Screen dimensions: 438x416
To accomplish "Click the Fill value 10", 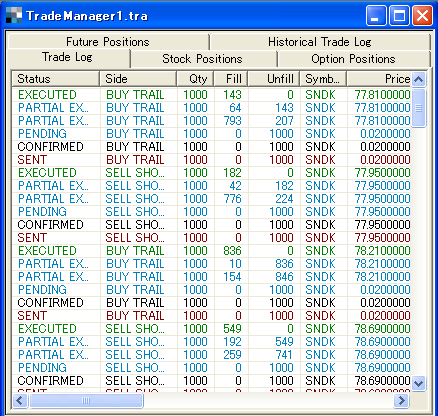I will (x=235, y=264).
